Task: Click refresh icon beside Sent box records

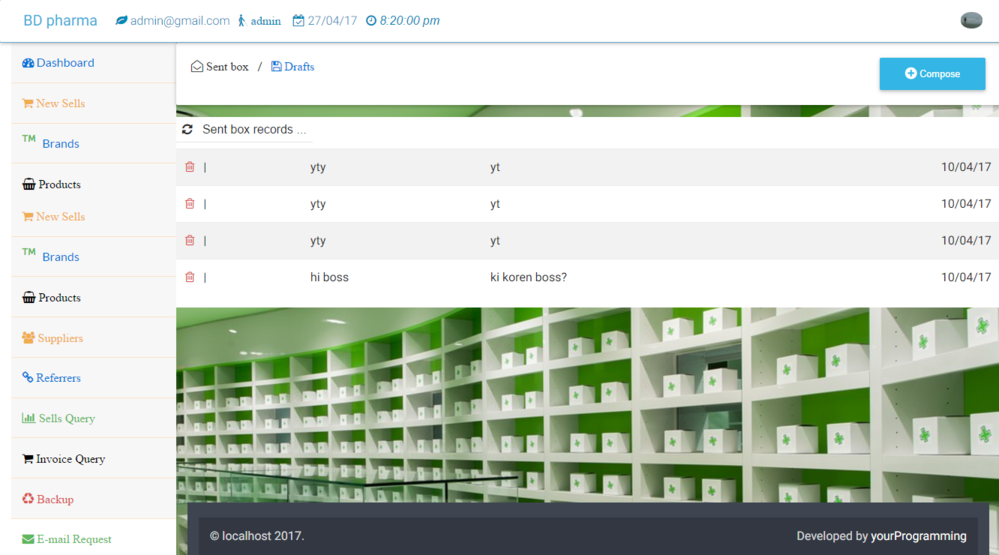Action: (187, 130)
